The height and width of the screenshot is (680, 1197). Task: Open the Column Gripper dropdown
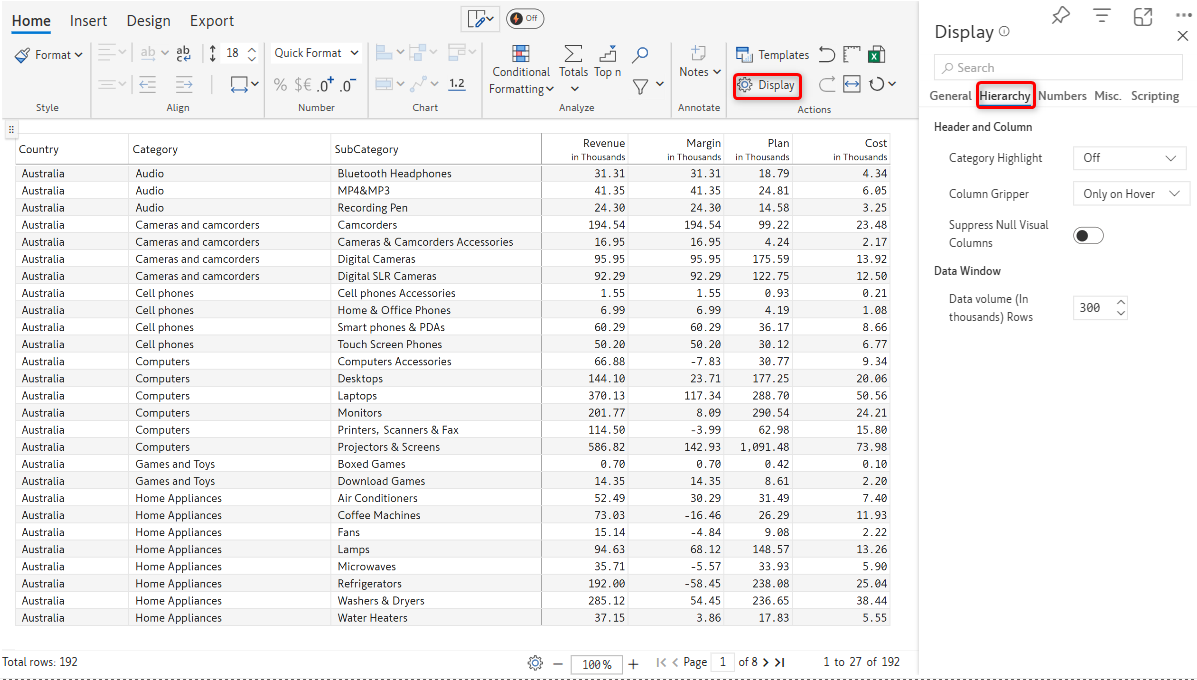click(x=1128, y=194)
